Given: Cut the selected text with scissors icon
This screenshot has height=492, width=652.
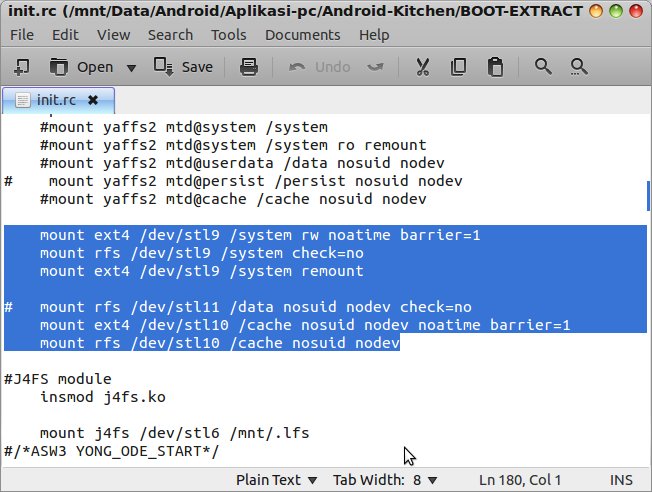Looking at the screenshot, I should point(422,67).
